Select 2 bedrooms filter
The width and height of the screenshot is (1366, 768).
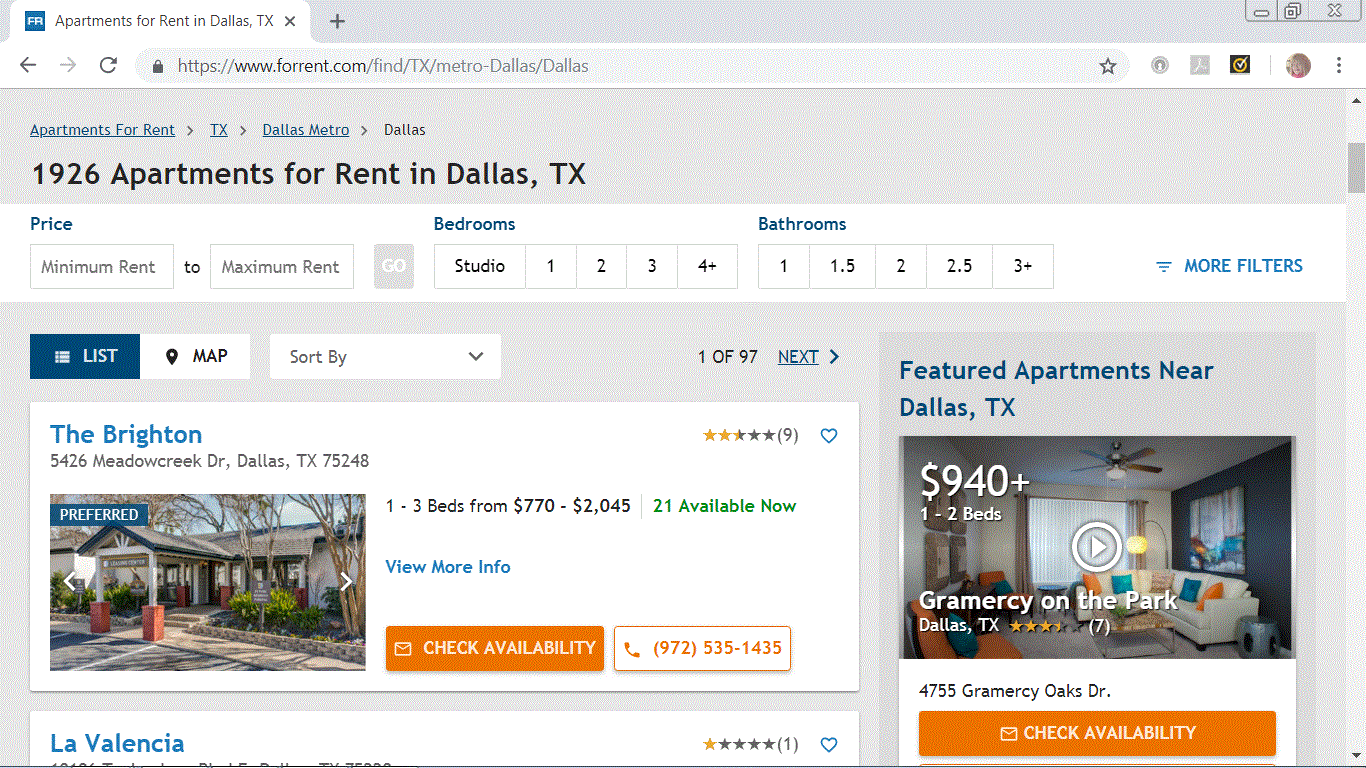click(601, 266)
